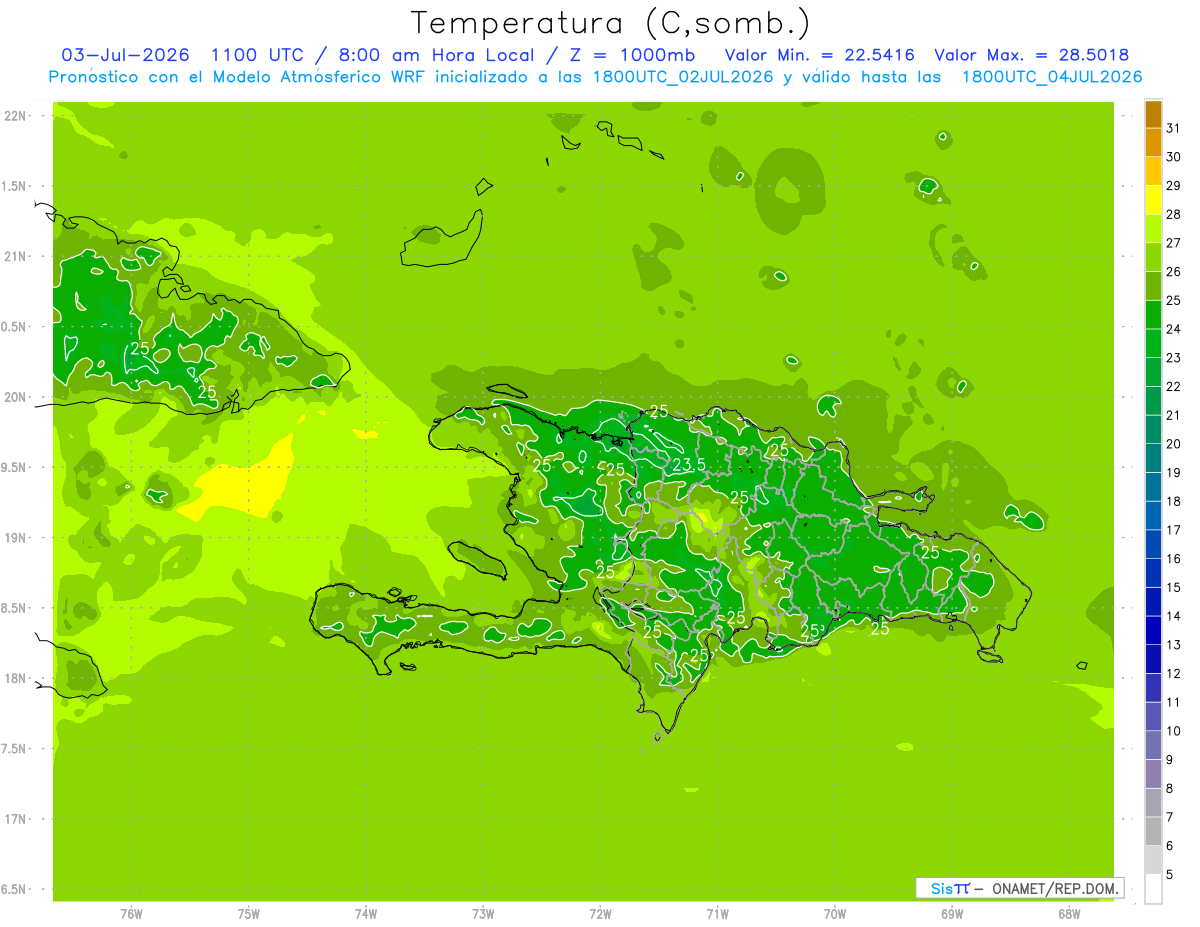
Task: Click the '22' color bar value label
Action: [x=1173, y=386]
